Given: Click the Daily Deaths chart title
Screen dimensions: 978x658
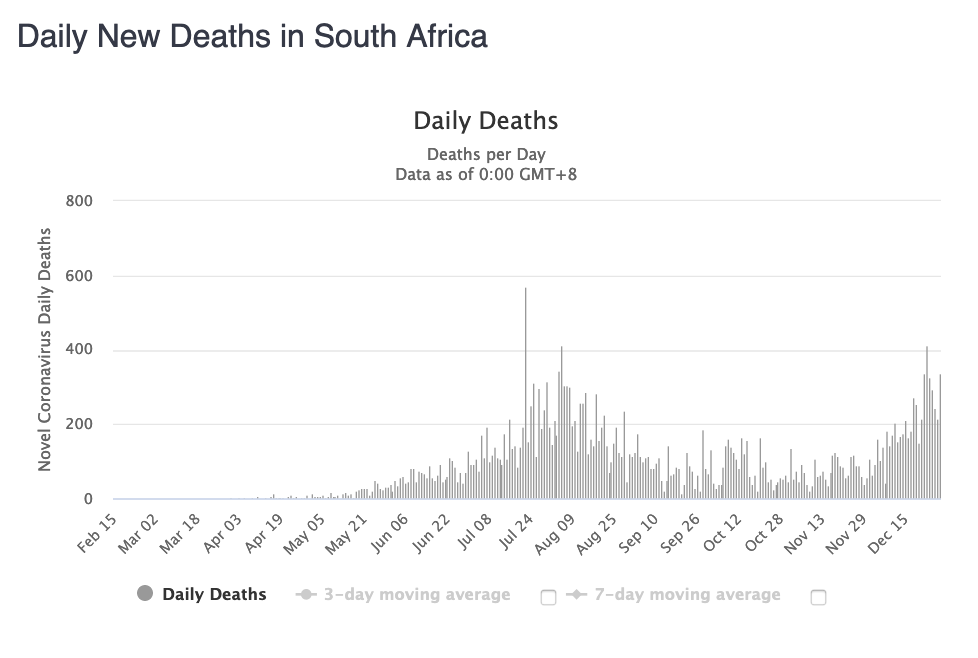Looking at the screenshot, I should pyautogui.click(x=486, y=121).
